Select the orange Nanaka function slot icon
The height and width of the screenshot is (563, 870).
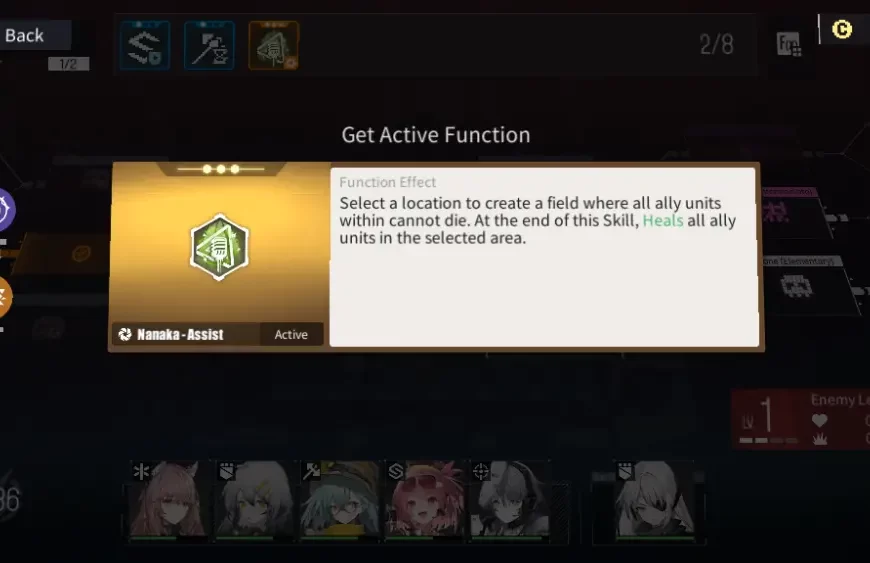(274, 45)
